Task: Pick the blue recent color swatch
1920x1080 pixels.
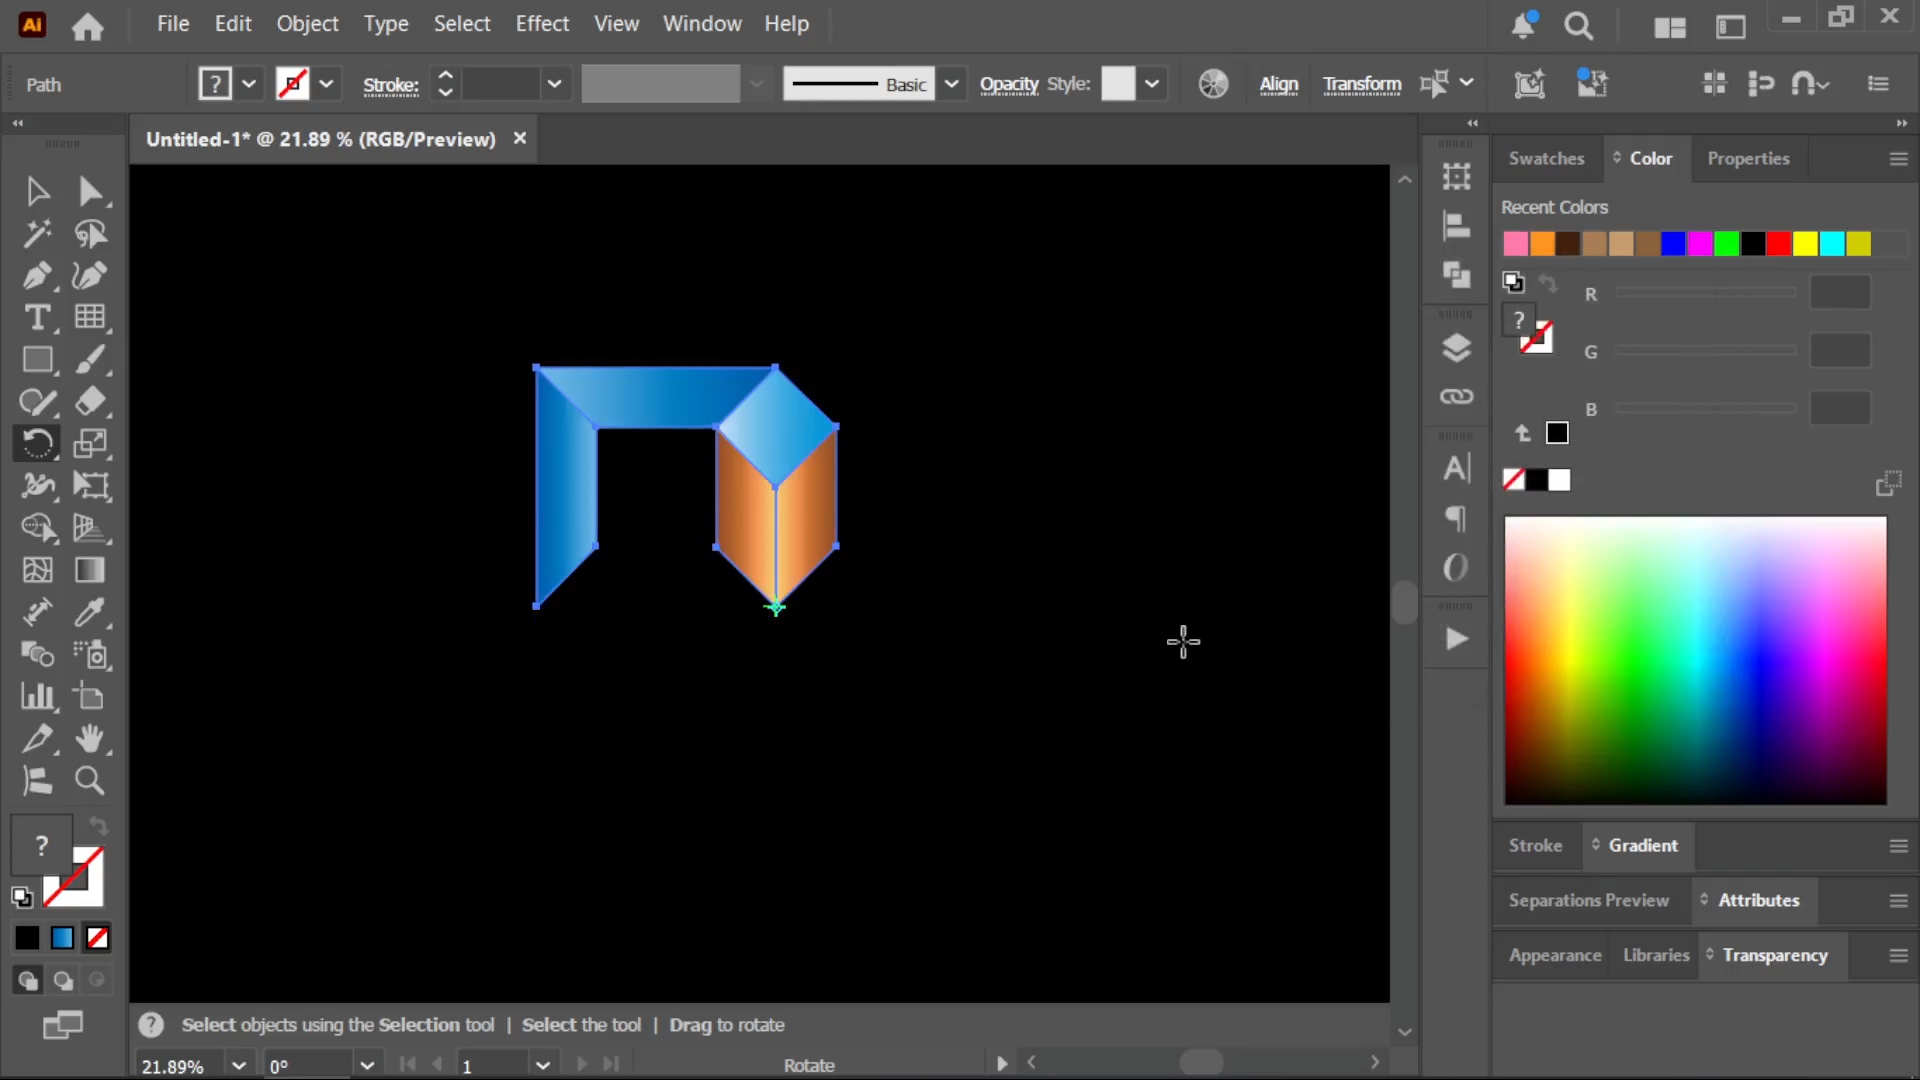Action: click(1673, 244)
